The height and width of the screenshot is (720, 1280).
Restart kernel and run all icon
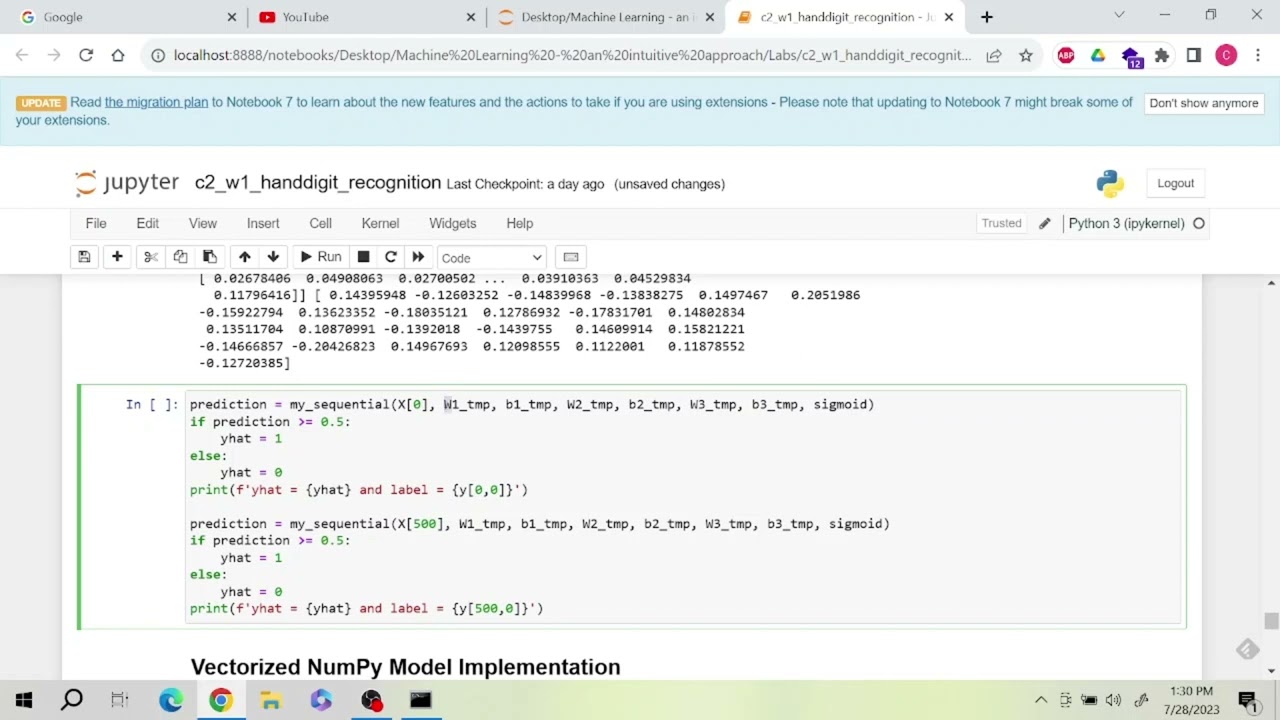tap(418, 257)
